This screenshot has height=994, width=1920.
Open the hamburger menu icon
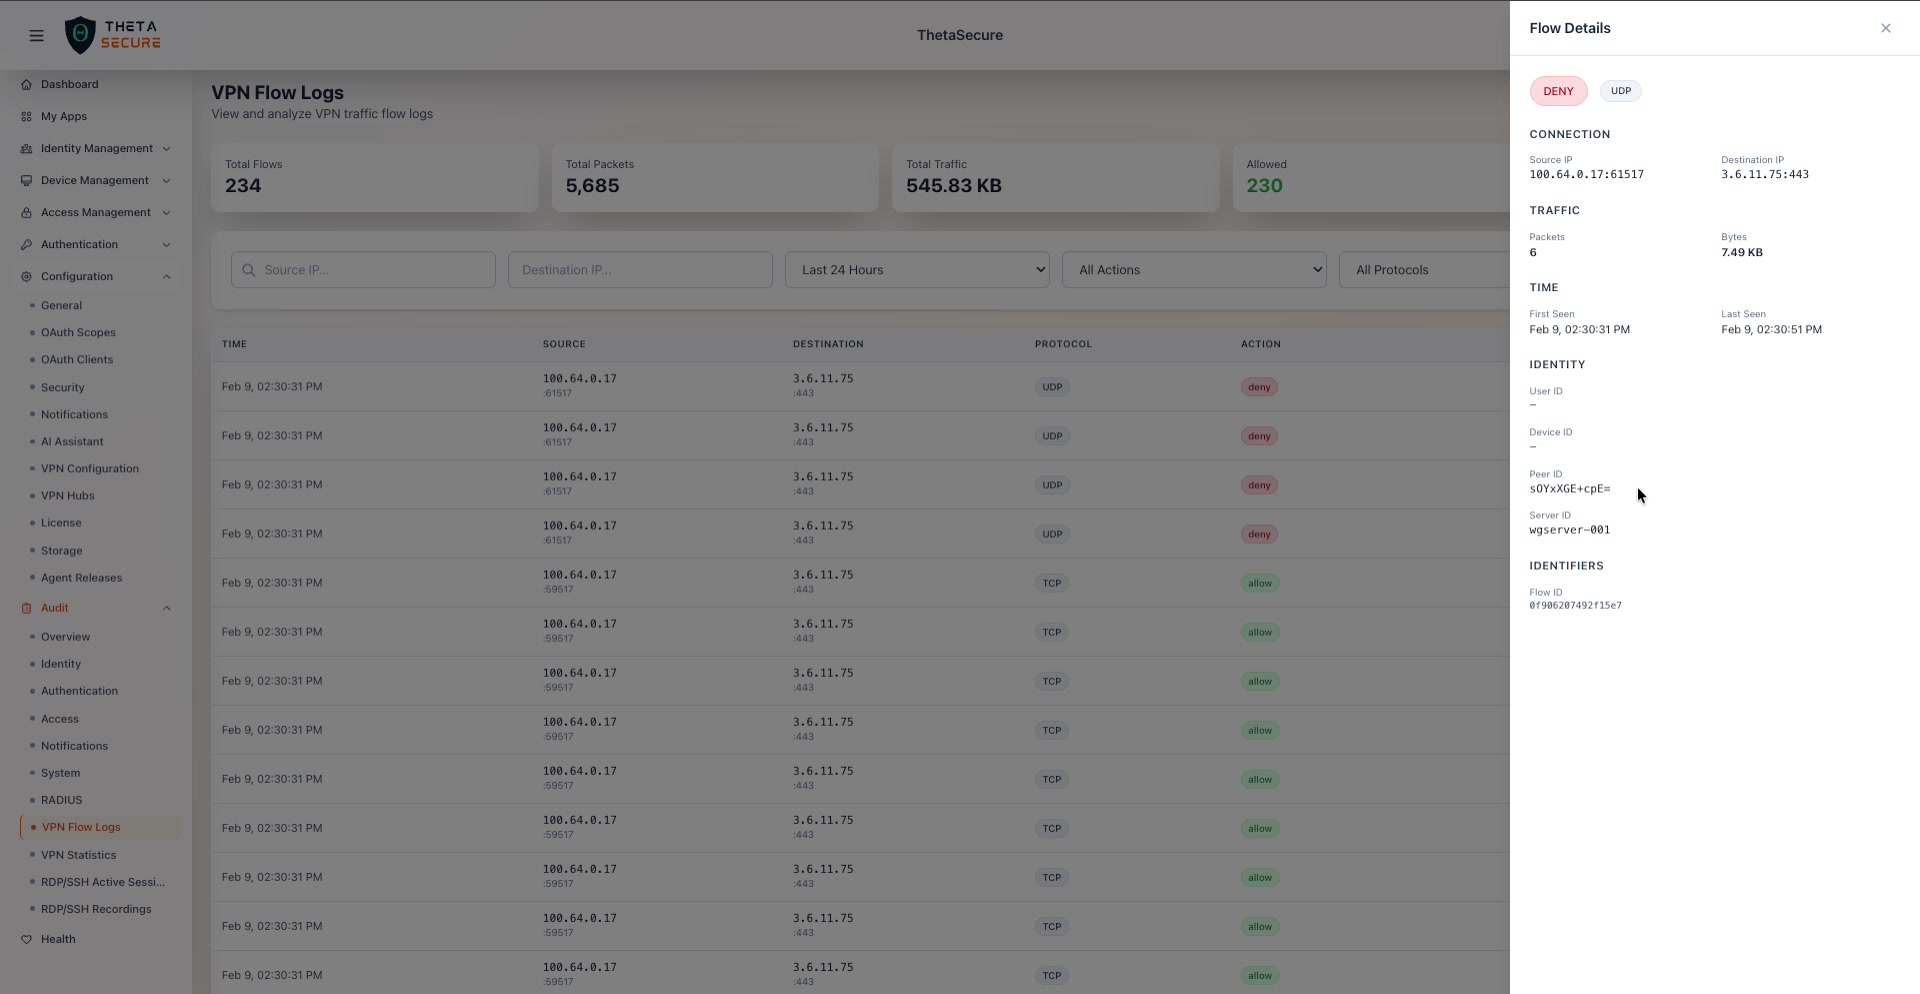[x=37, y=36]
